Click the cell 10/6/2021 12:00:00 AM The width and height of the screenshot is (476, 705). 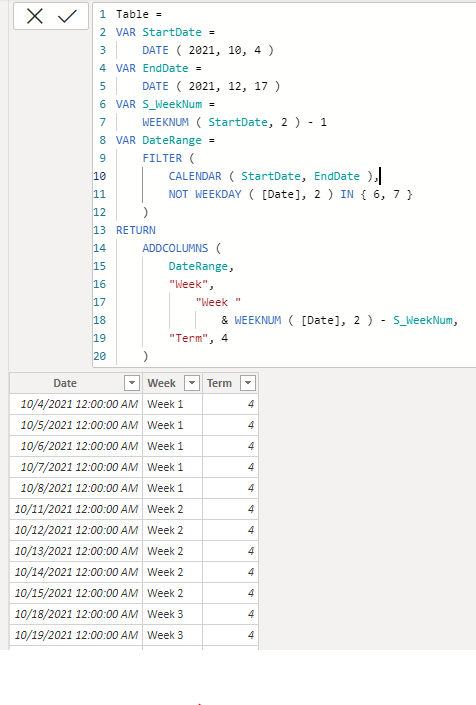pos(76,446)
